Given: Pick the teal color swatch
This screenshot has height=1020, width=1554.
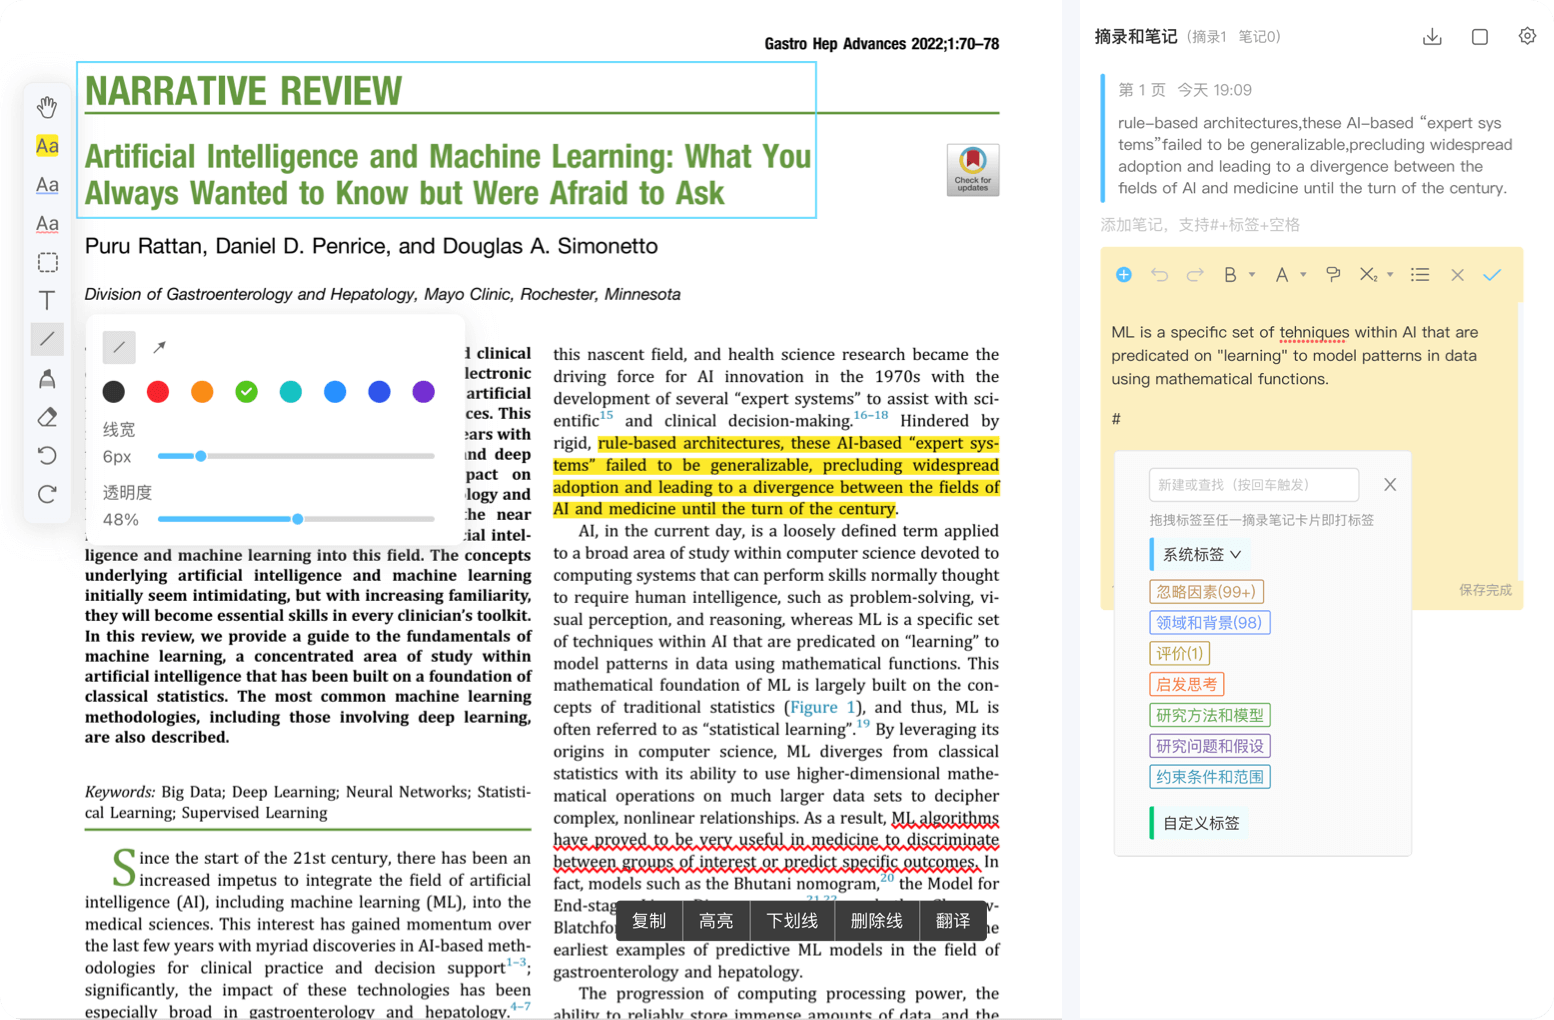Looking at the screenshot, I should 291,392.
